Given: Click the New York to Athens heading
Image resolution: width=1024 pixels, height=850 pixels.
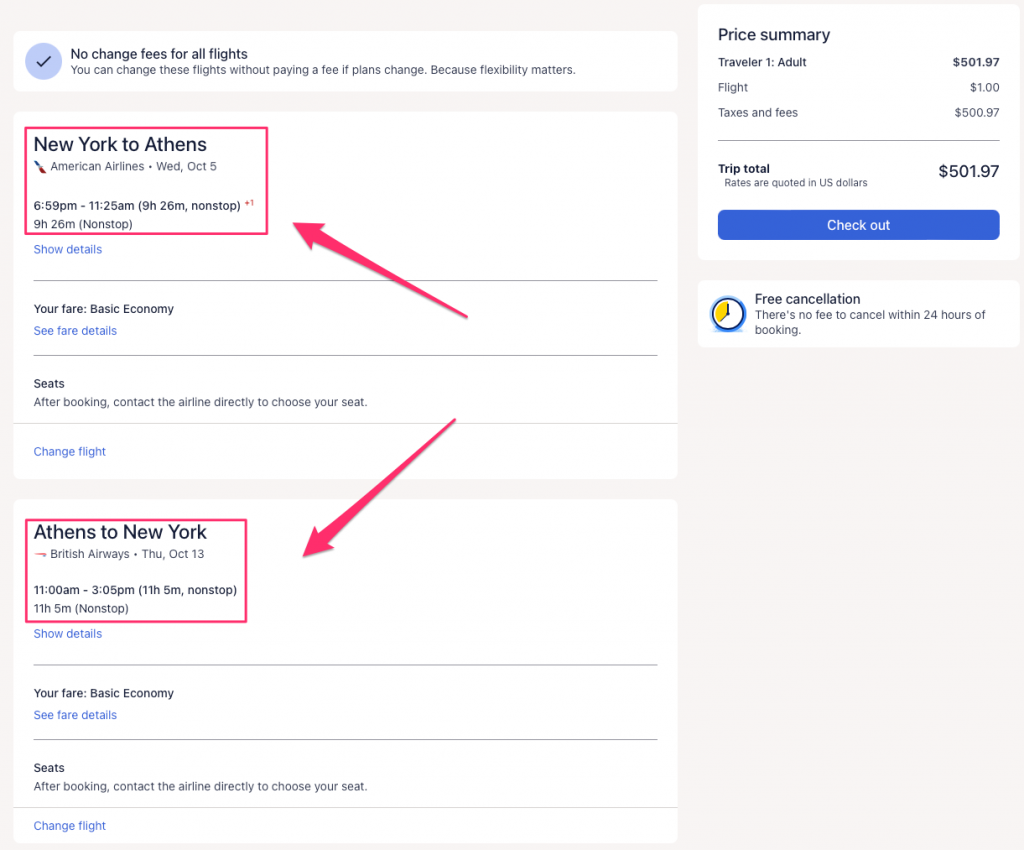Looking at the screenshot, I should [120, 145].
